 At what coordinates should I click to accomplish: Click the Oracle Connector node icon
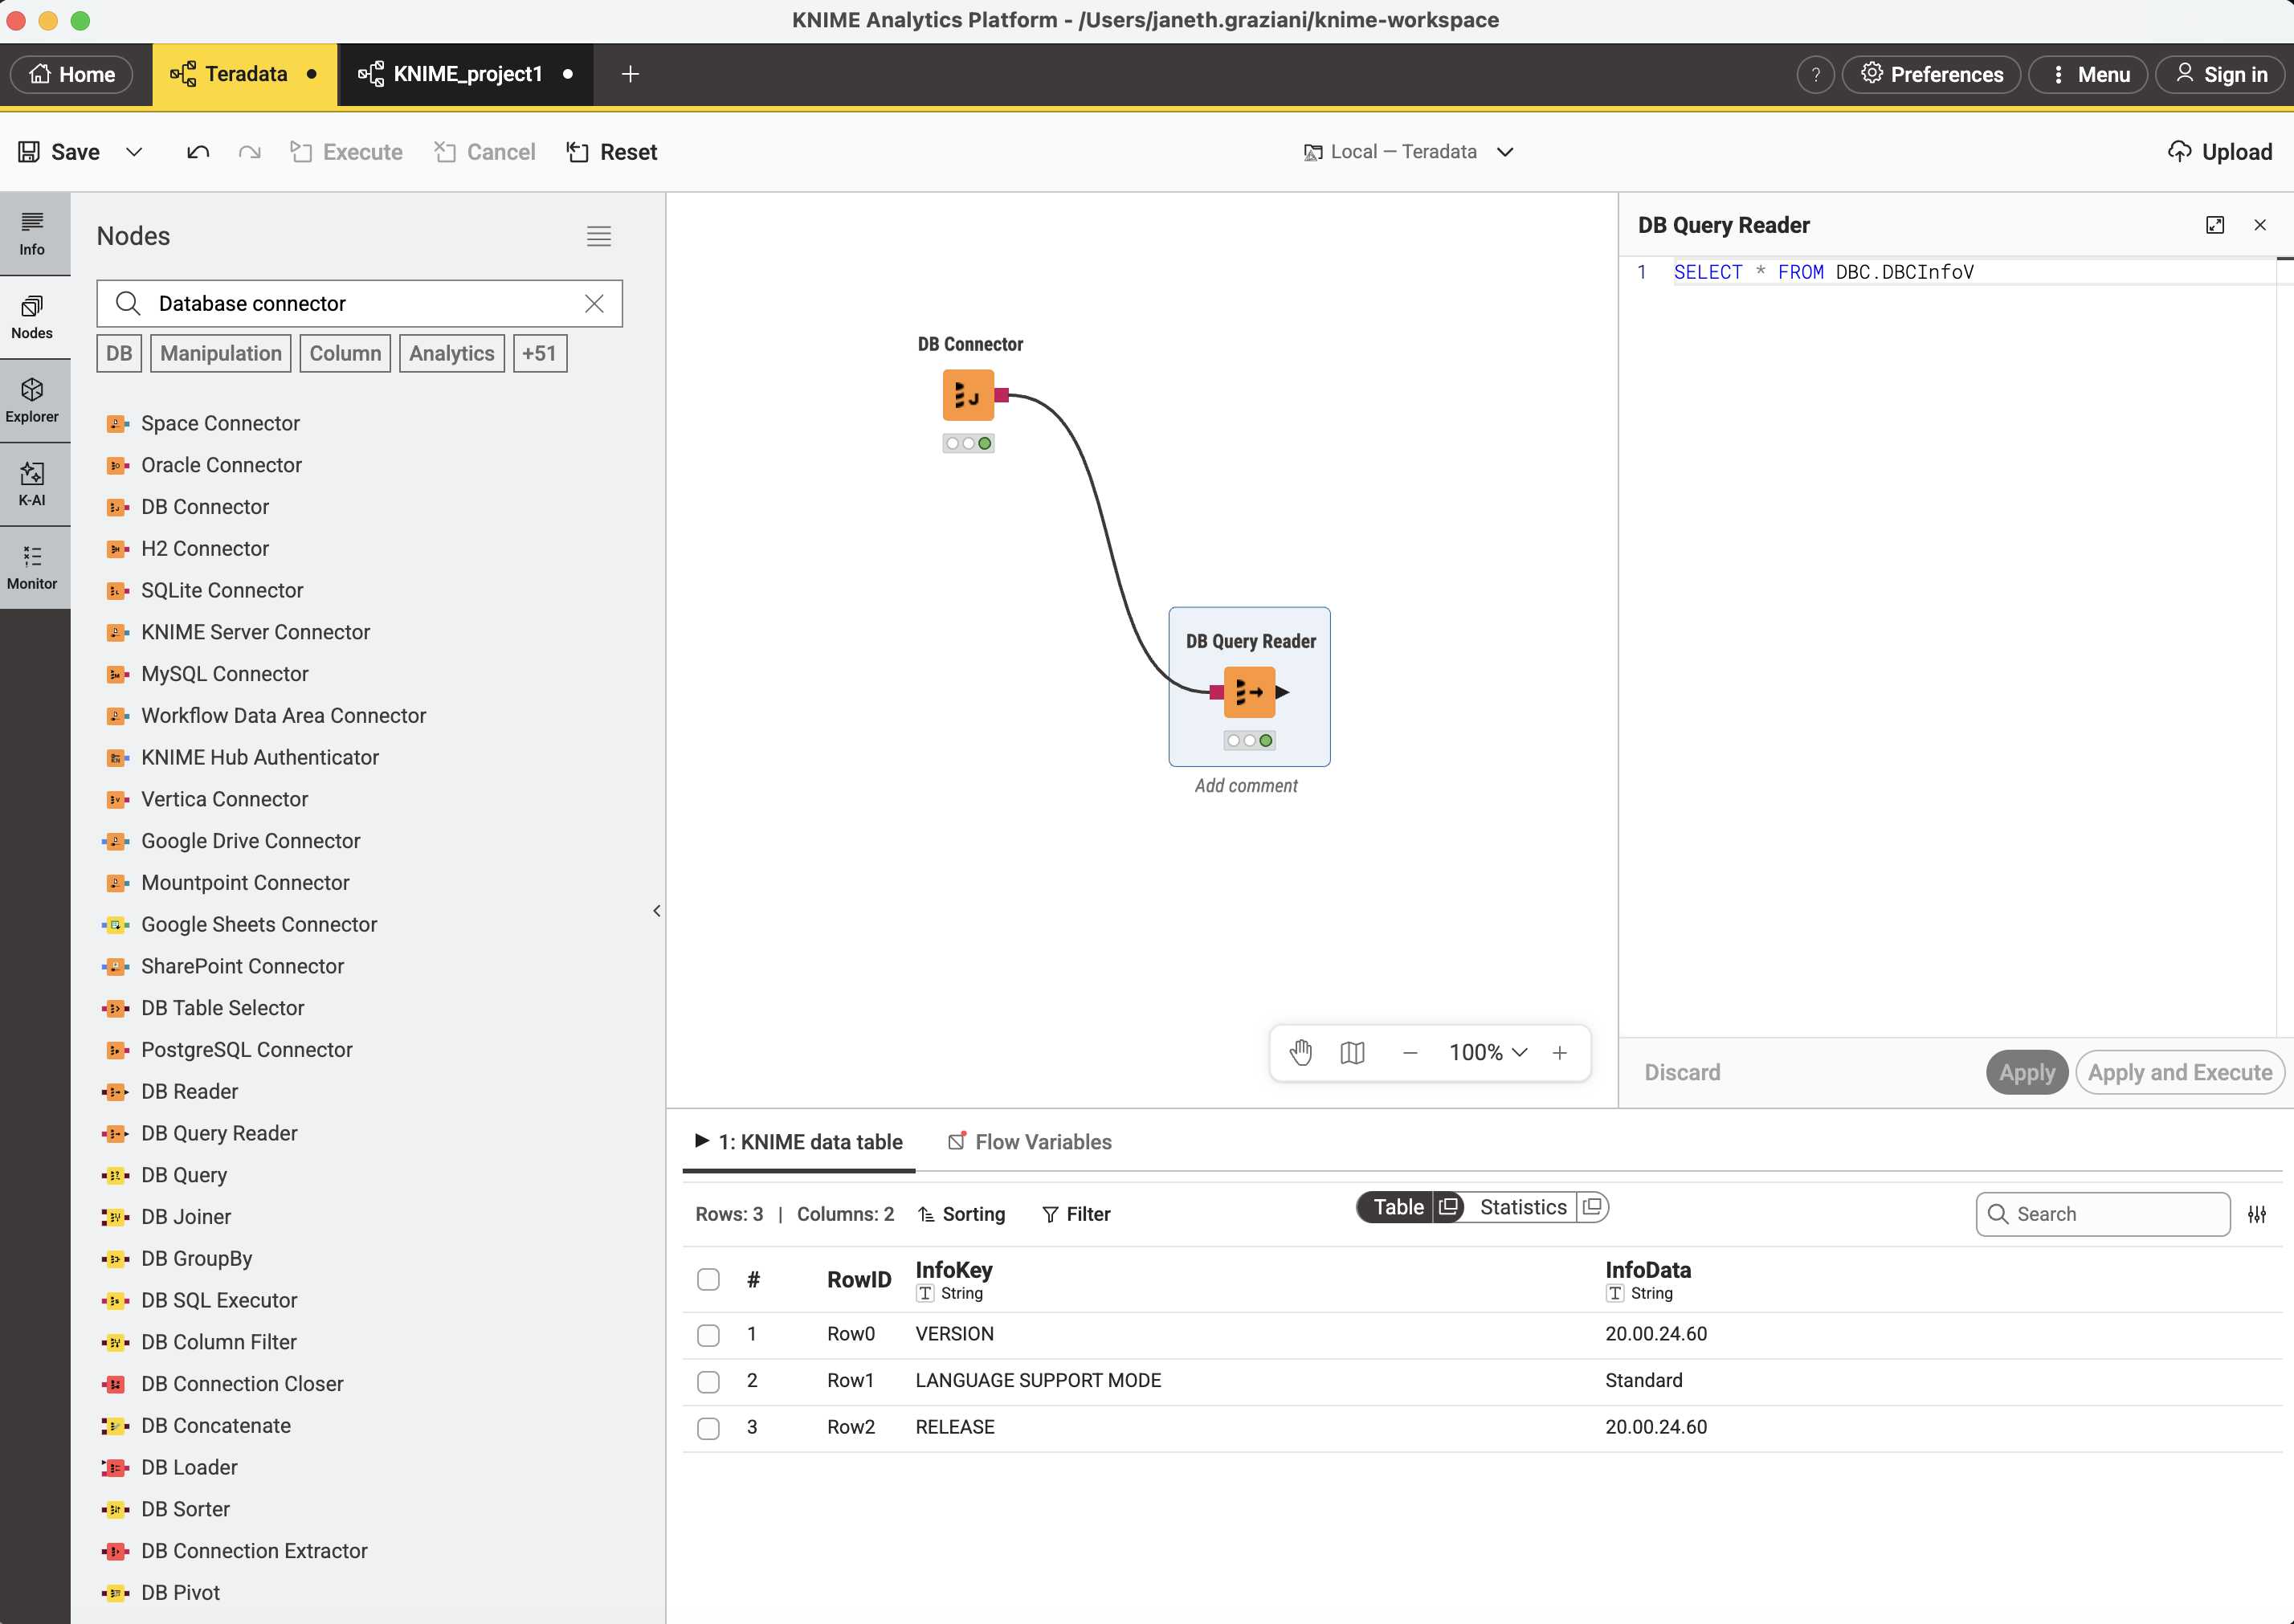(x=116, y=465)
